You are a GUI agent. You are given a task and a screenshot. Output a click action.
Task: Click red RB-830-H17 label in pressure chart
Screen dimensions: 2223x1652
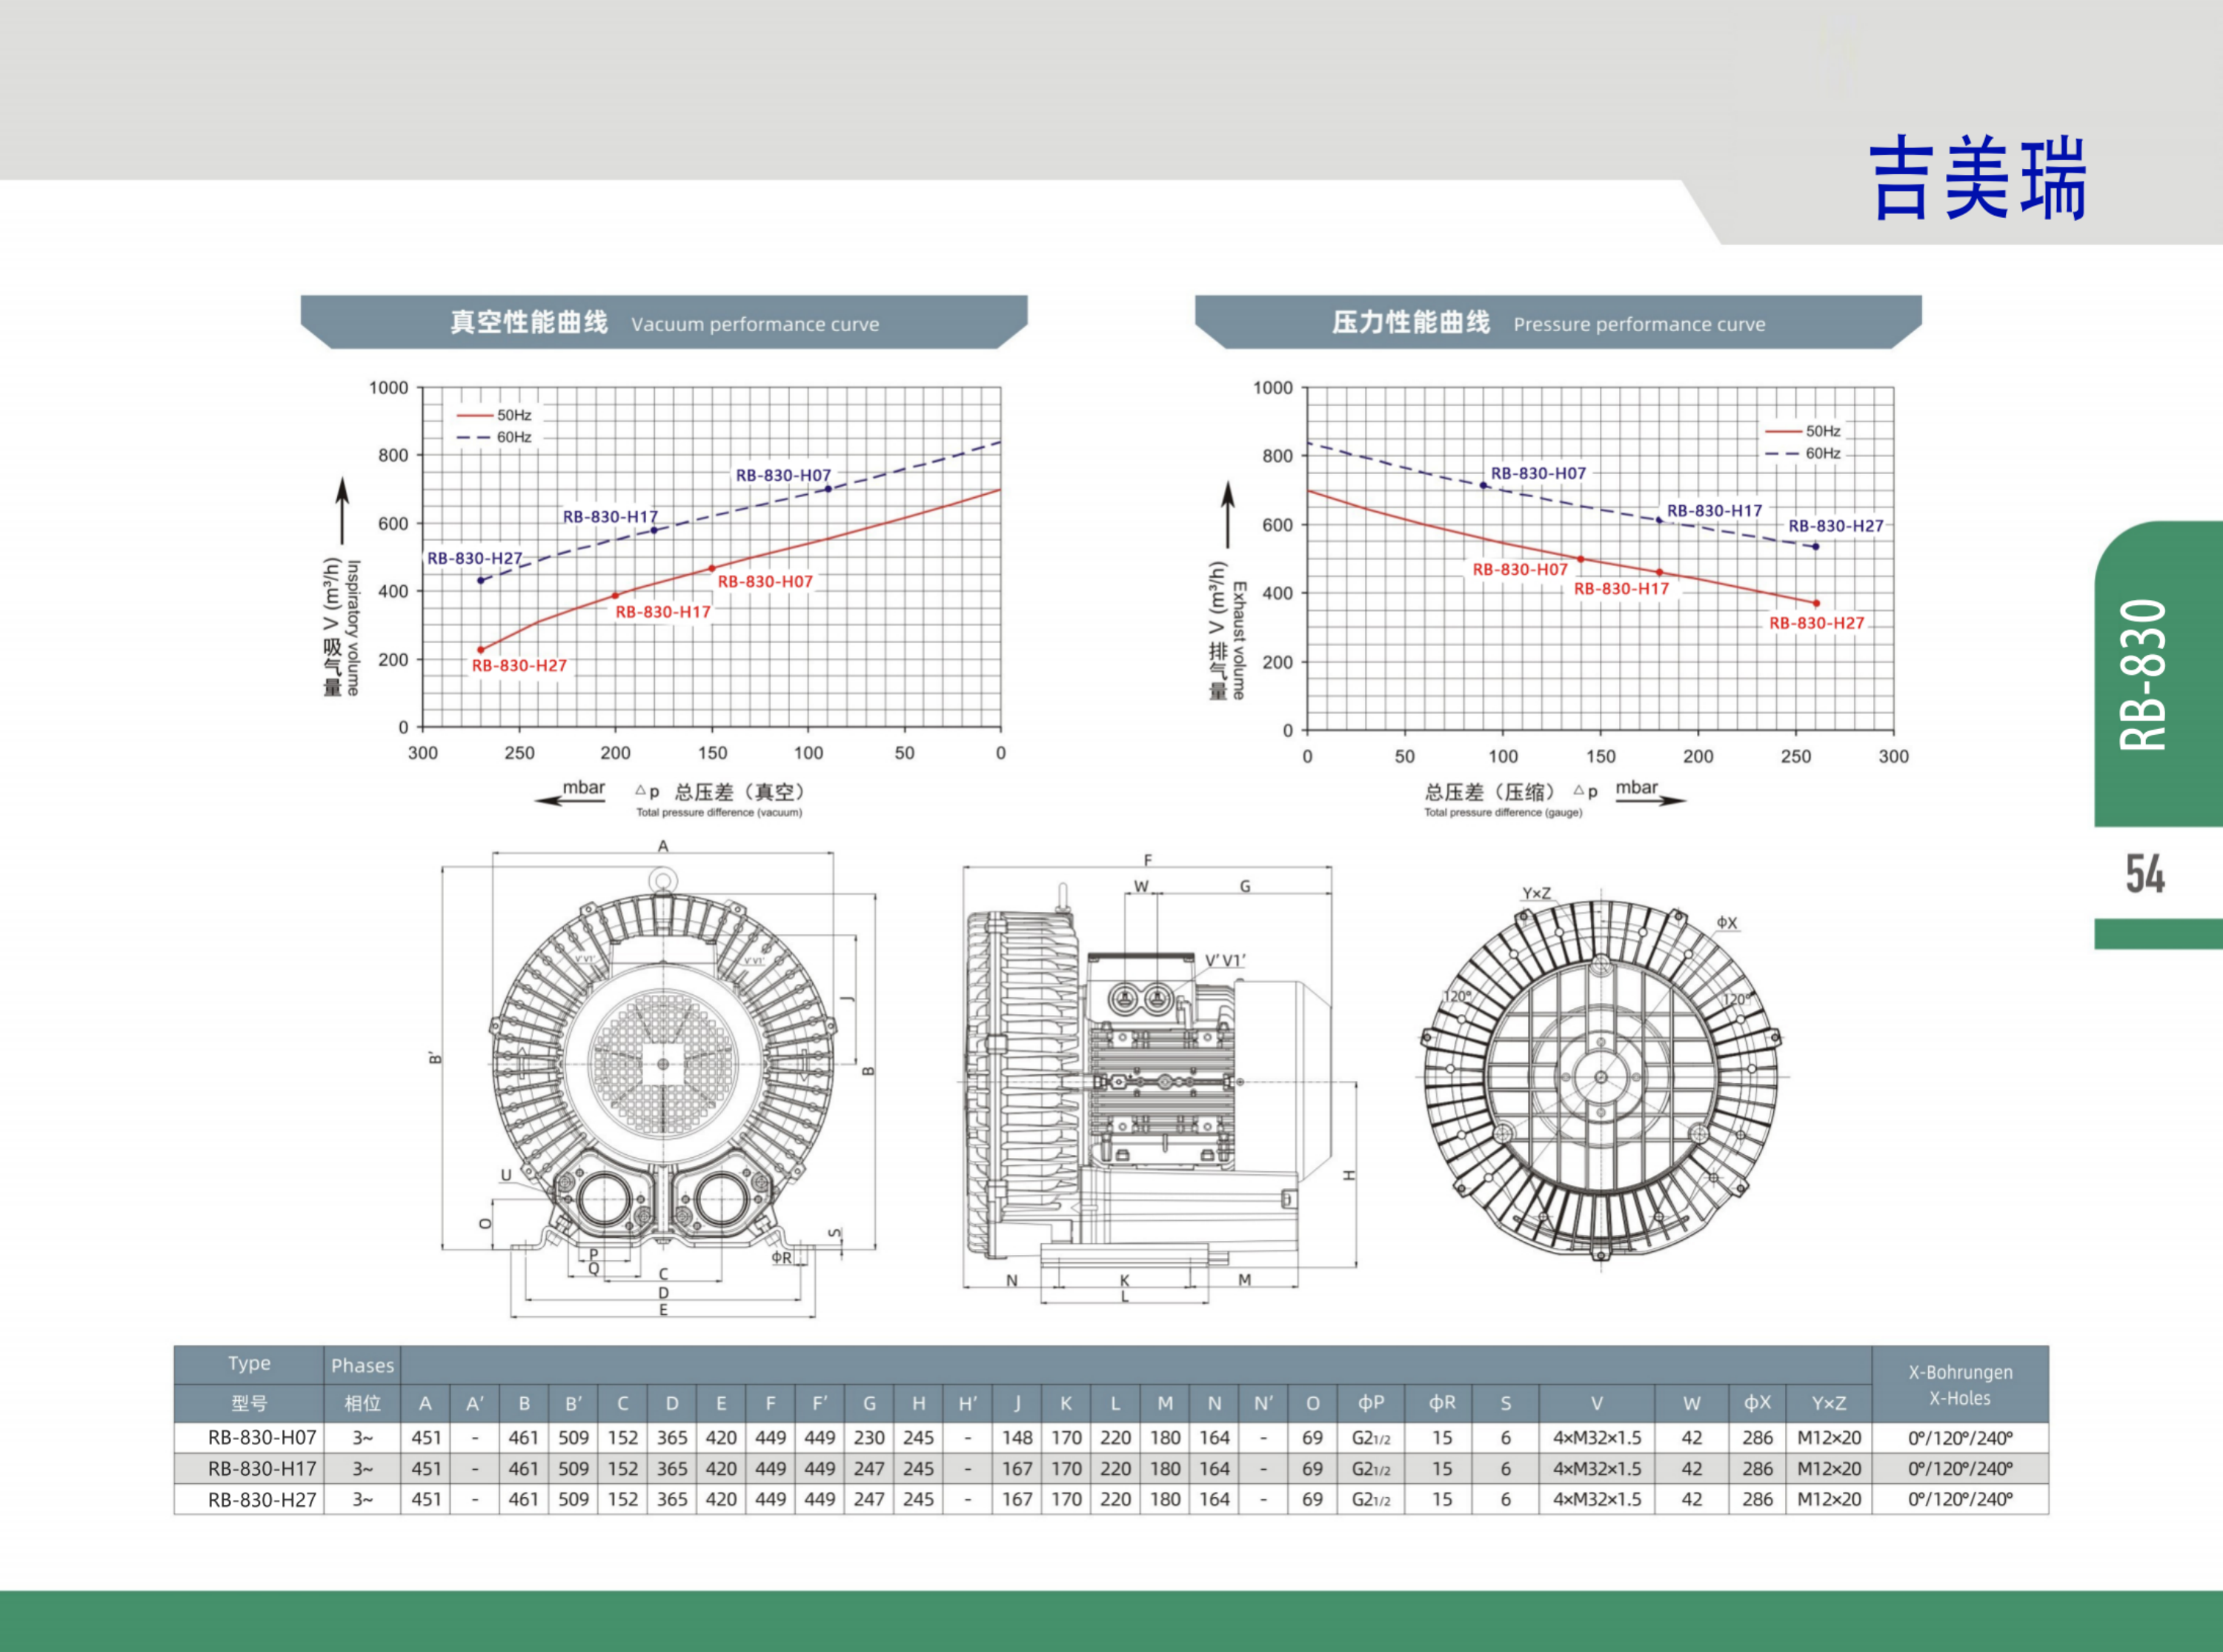(x=1621, y=588)
